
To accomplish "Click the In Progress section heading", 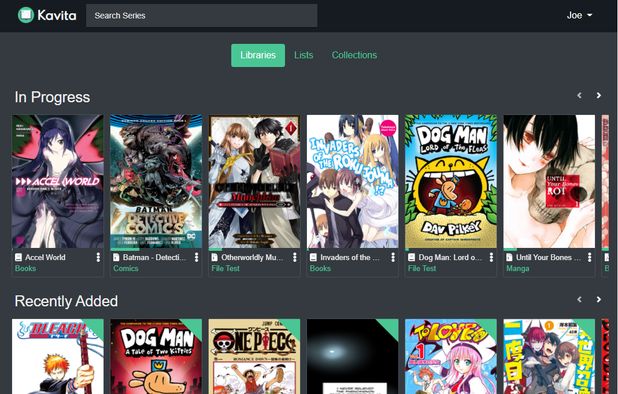I will tap(52, 97).
